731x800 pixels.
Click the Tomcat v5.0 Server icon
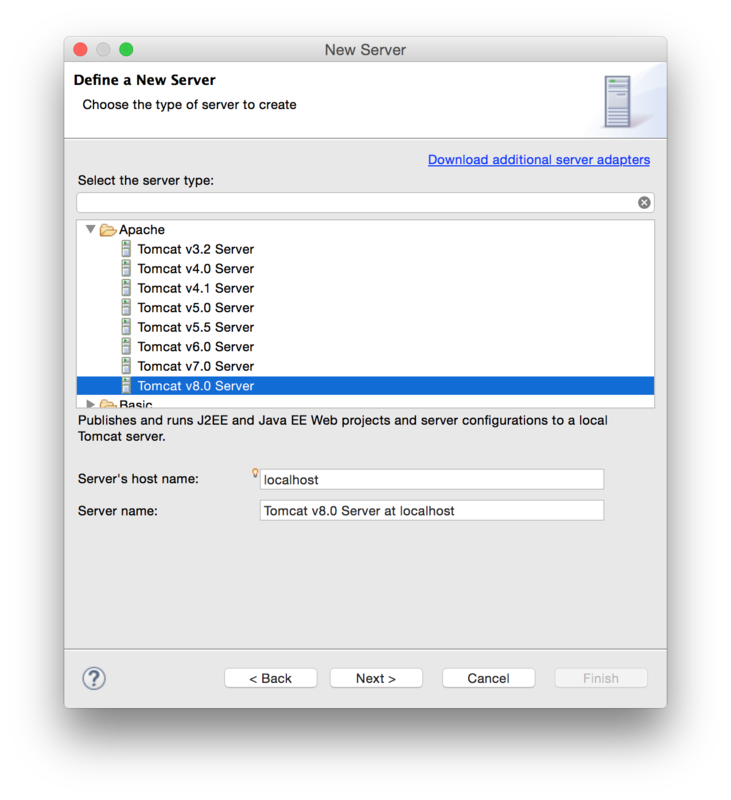pyautogui.click(x=126, y=307)
